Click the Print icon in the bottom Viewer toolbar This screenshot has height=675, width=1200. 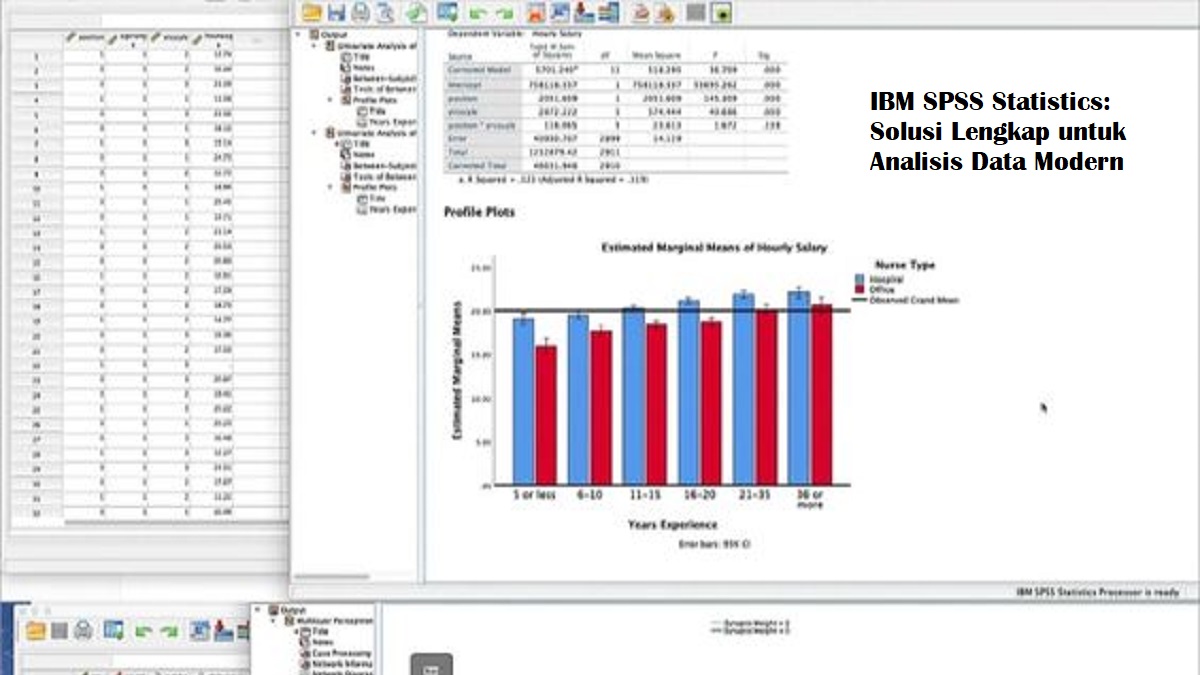tap(84, 631)
